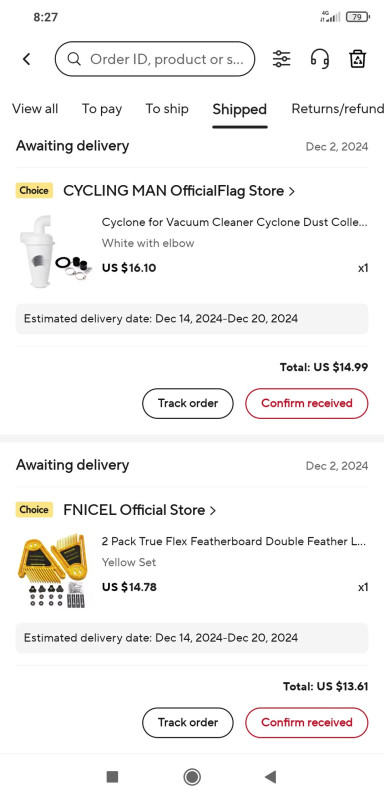Viewport: 384px width, 800px height.
Task: Tap Android back triangle button
Action: (271, 777)
